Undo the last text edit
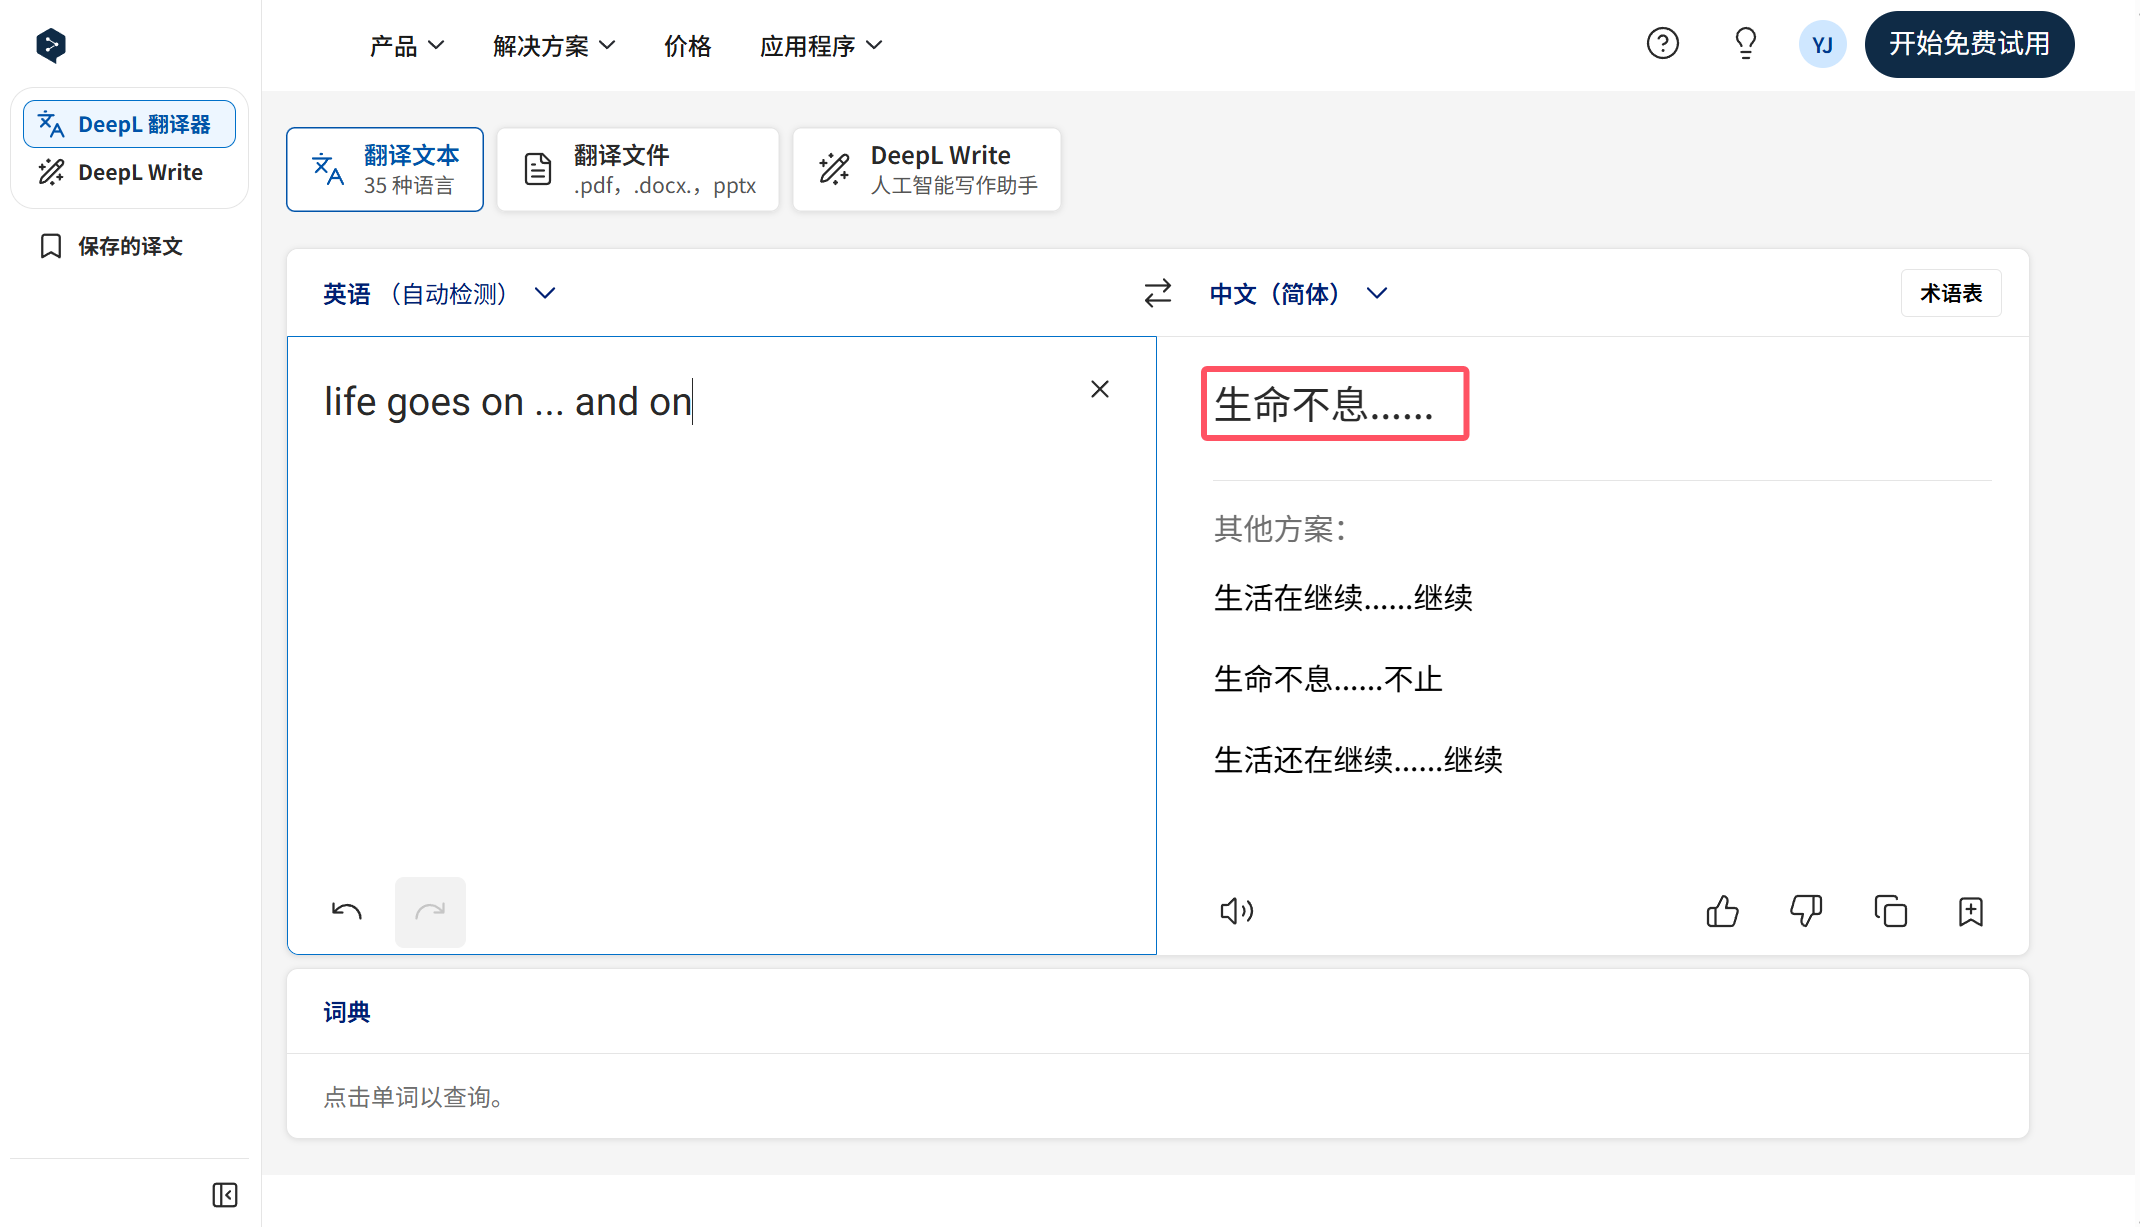 coord(345,911)
